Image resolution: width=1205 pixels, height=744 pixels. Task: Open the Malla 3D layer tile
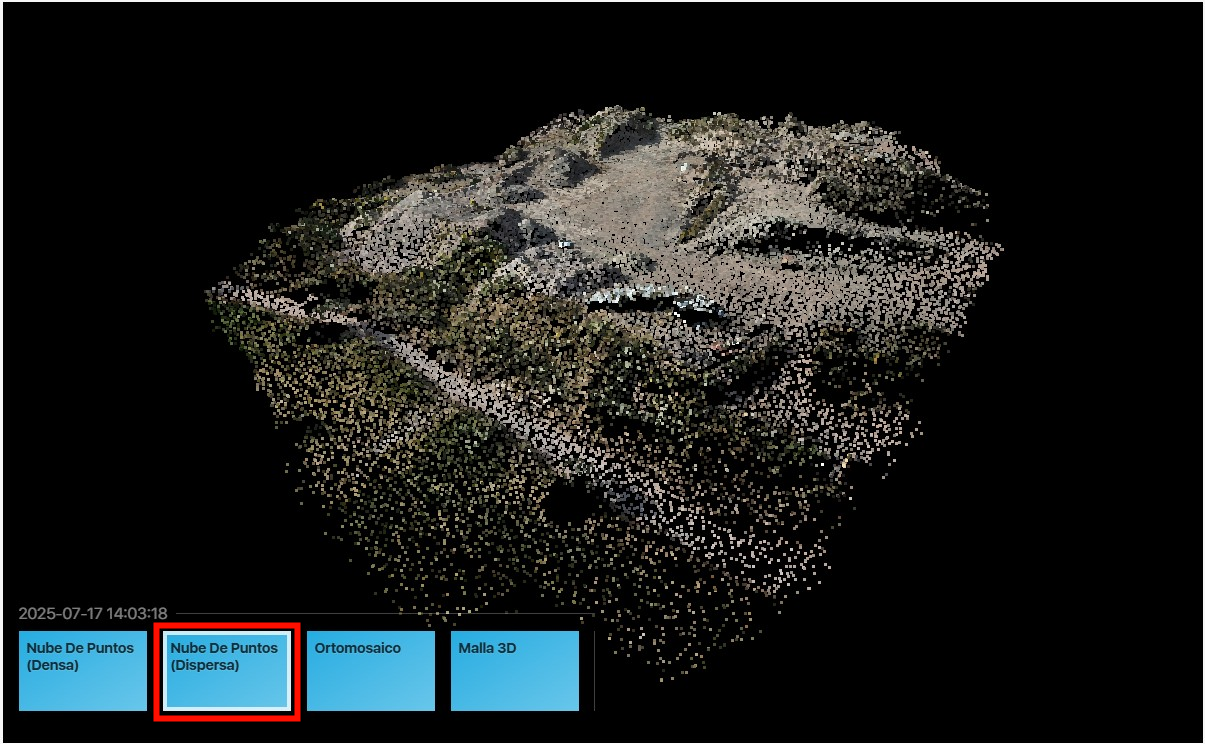click(x=514, y=670)
